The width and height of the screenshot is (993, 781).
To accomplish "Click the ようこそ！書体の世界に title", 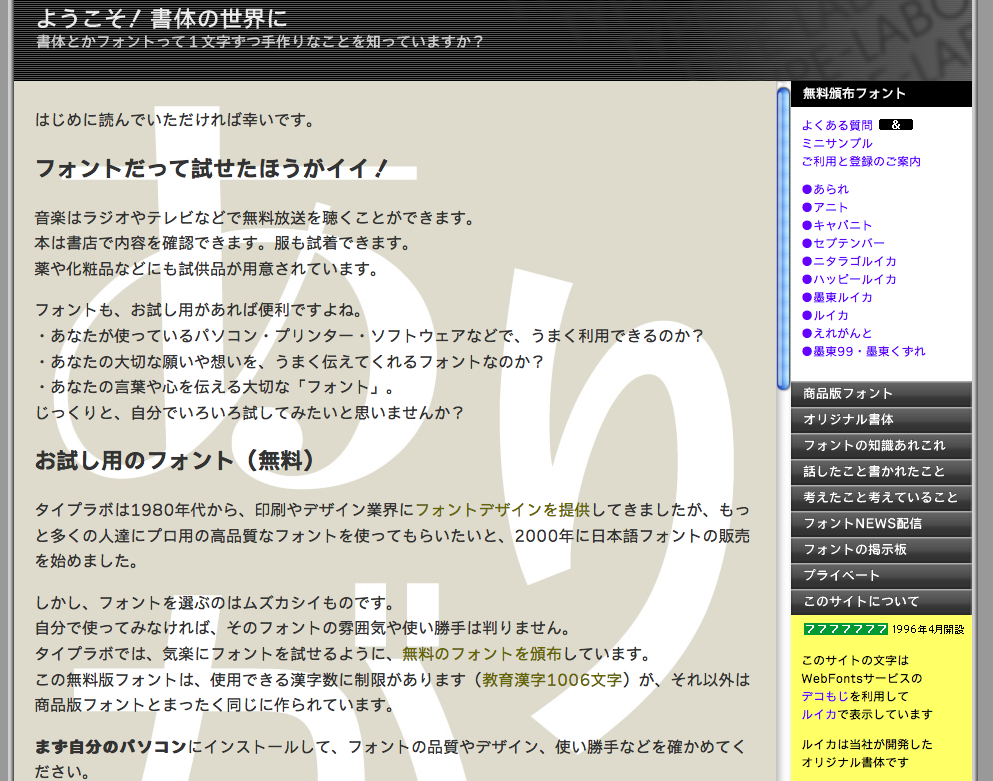I will [161, 18].
